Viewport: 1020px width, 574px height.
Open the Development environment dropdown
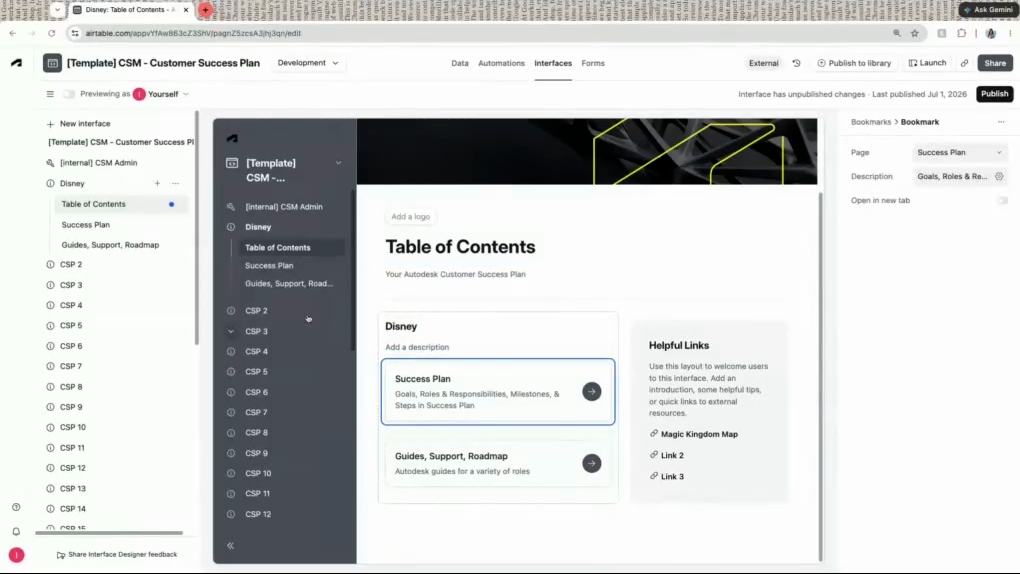pos(308,63)
